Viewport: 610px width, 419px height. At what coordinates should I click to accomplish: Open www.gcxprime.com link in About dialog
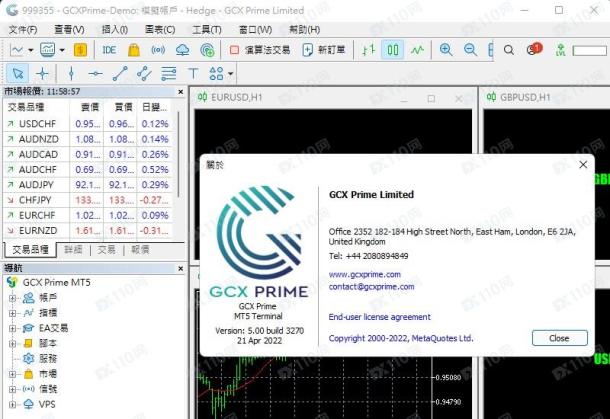point(365,274)
